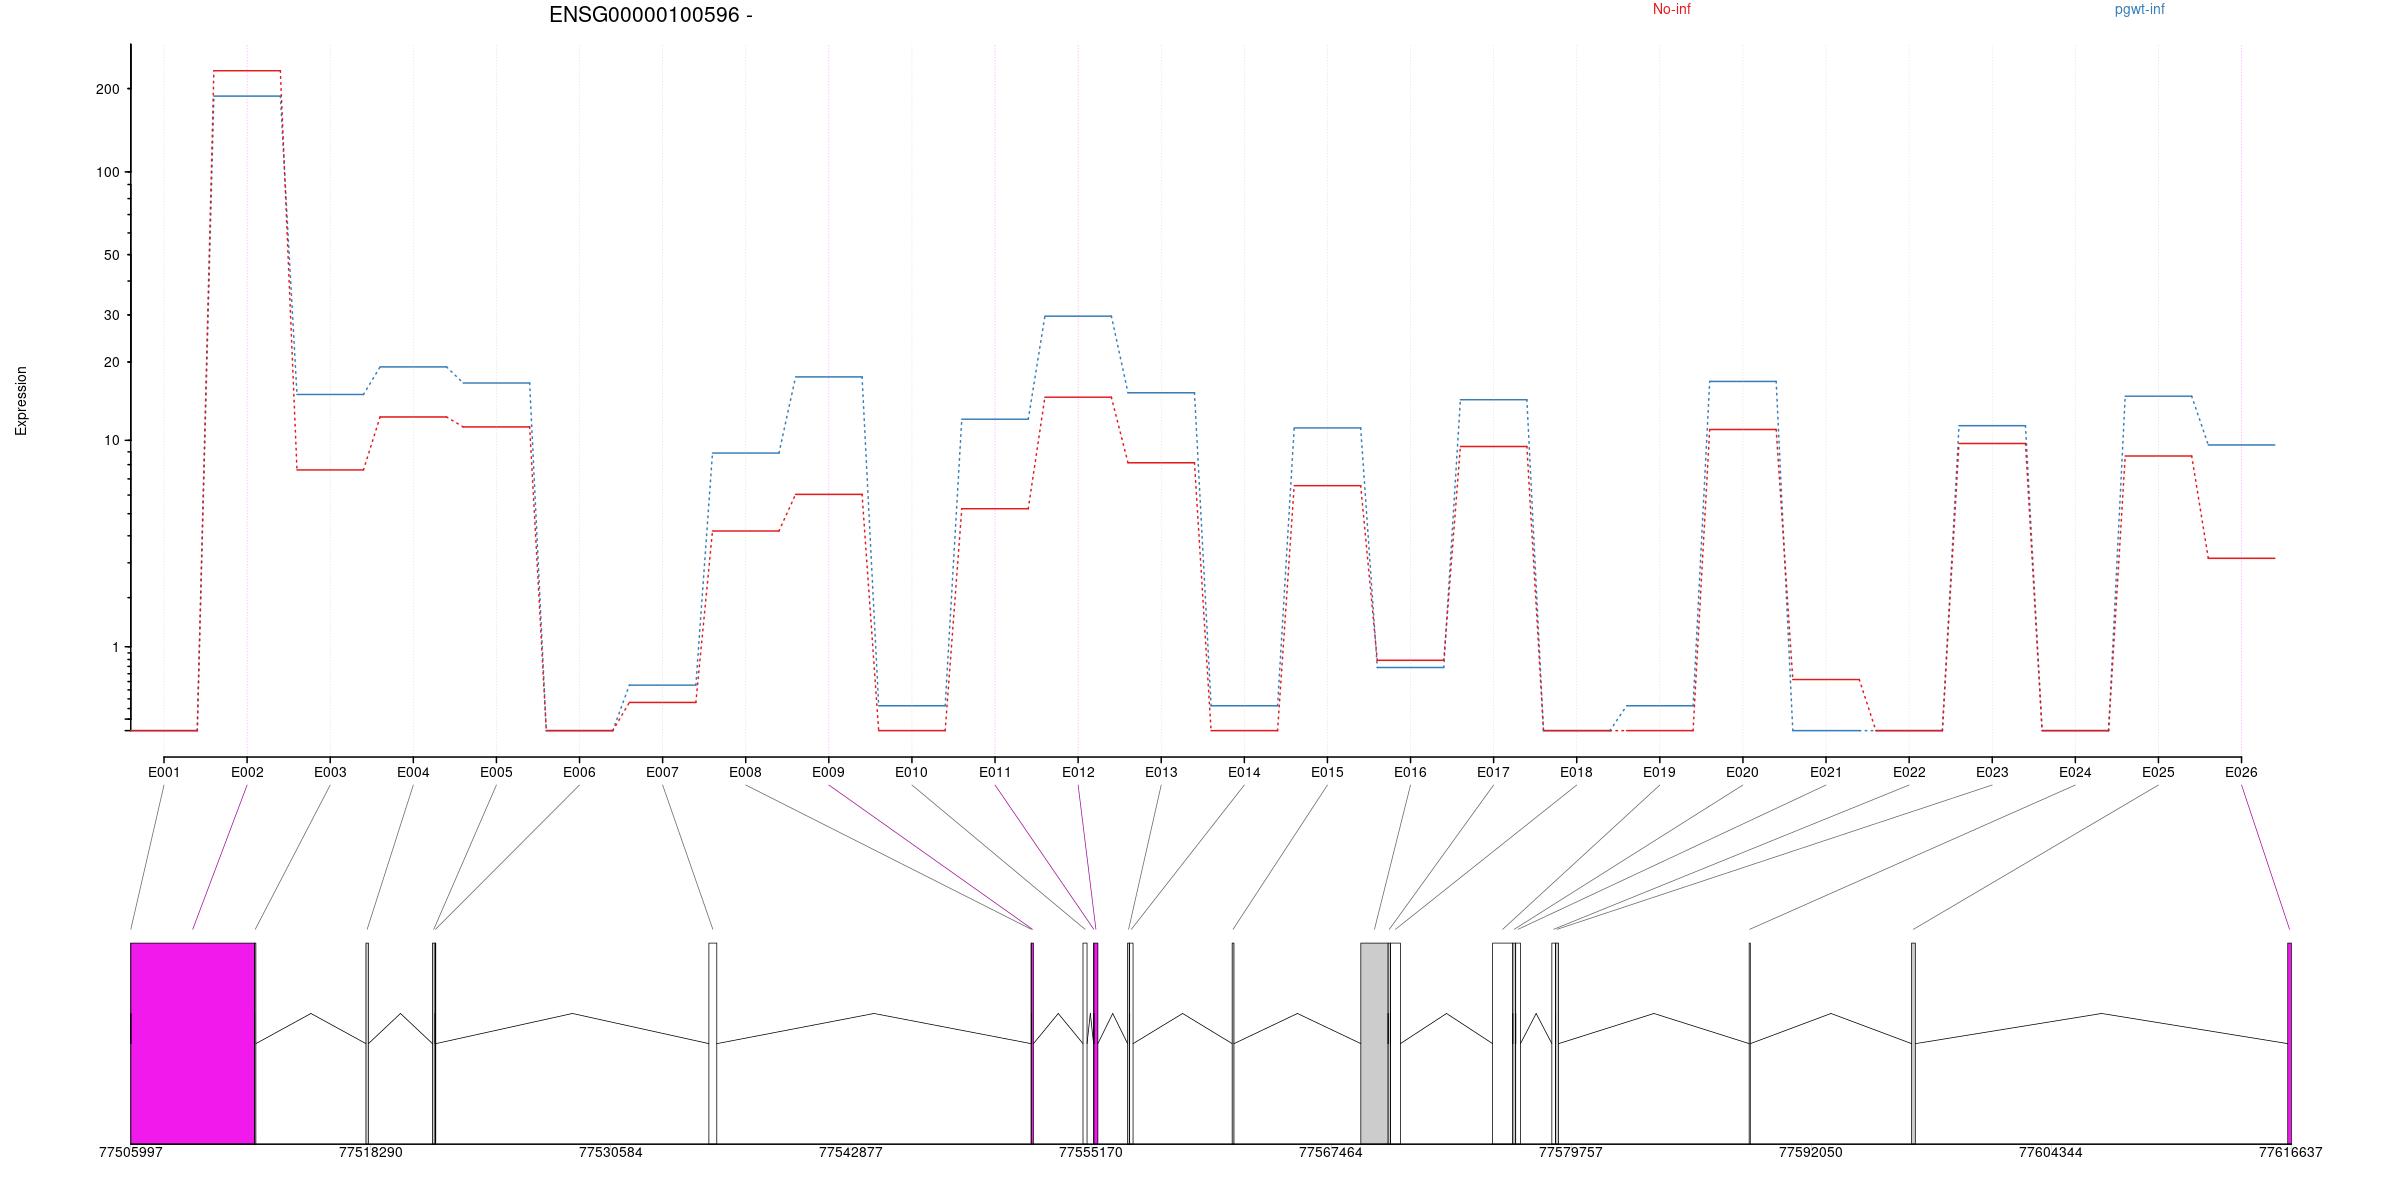The image size is (2400, 1200).
Task: Click the E026 exon axis label
Action: pos(2241,772)
